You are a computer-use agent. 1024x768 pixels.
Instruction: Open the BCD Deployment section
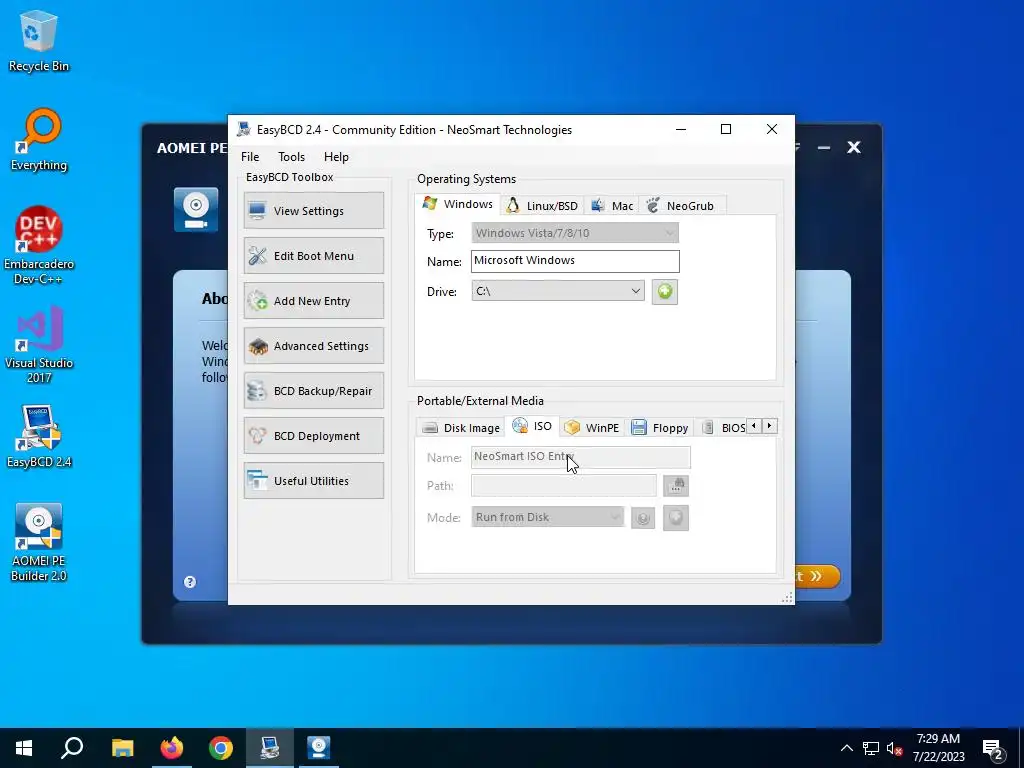point(313,436)
